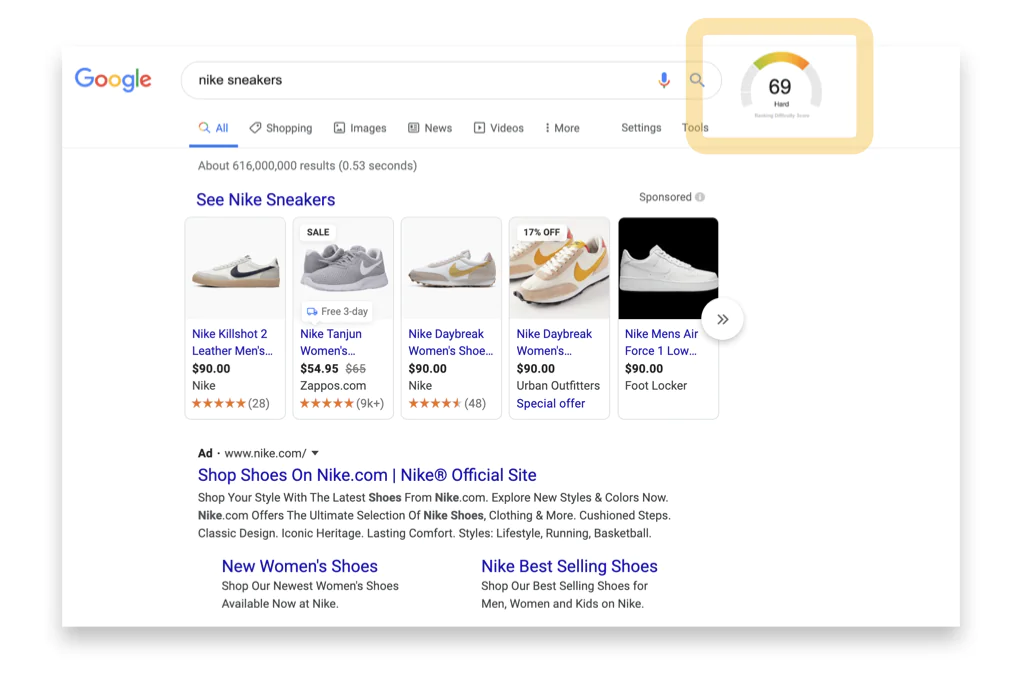
Task: Click the Google logo
Action: [x=113, y=80]
